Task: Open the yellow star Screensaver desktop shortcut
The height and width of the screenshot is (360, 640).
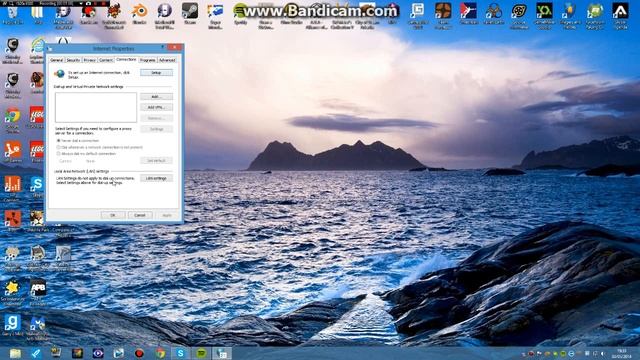Action: point(12,292)
